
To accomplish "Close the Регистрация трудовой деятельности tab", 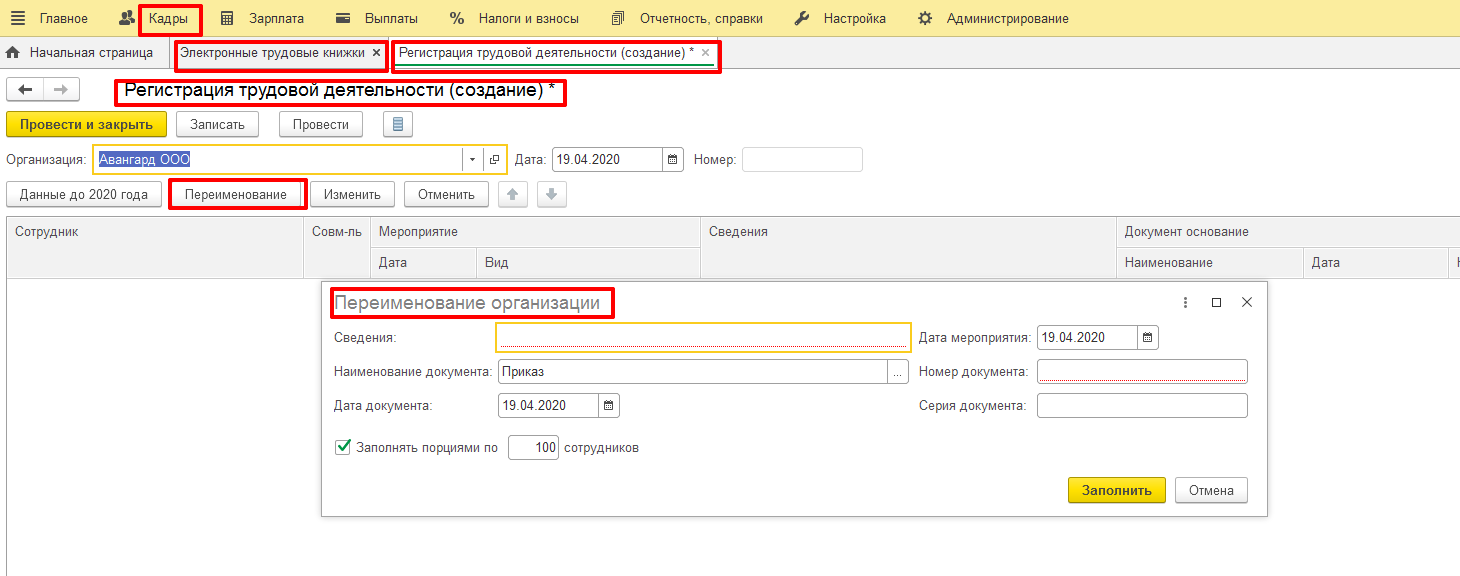I will (x=705, y=52).
